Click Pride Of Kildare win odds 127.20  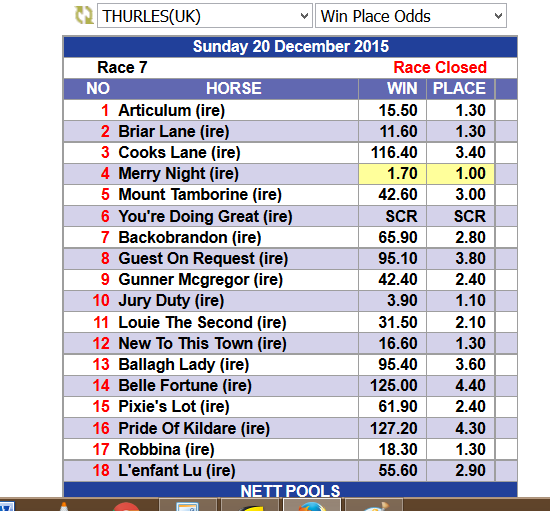[x=394, y=429]
